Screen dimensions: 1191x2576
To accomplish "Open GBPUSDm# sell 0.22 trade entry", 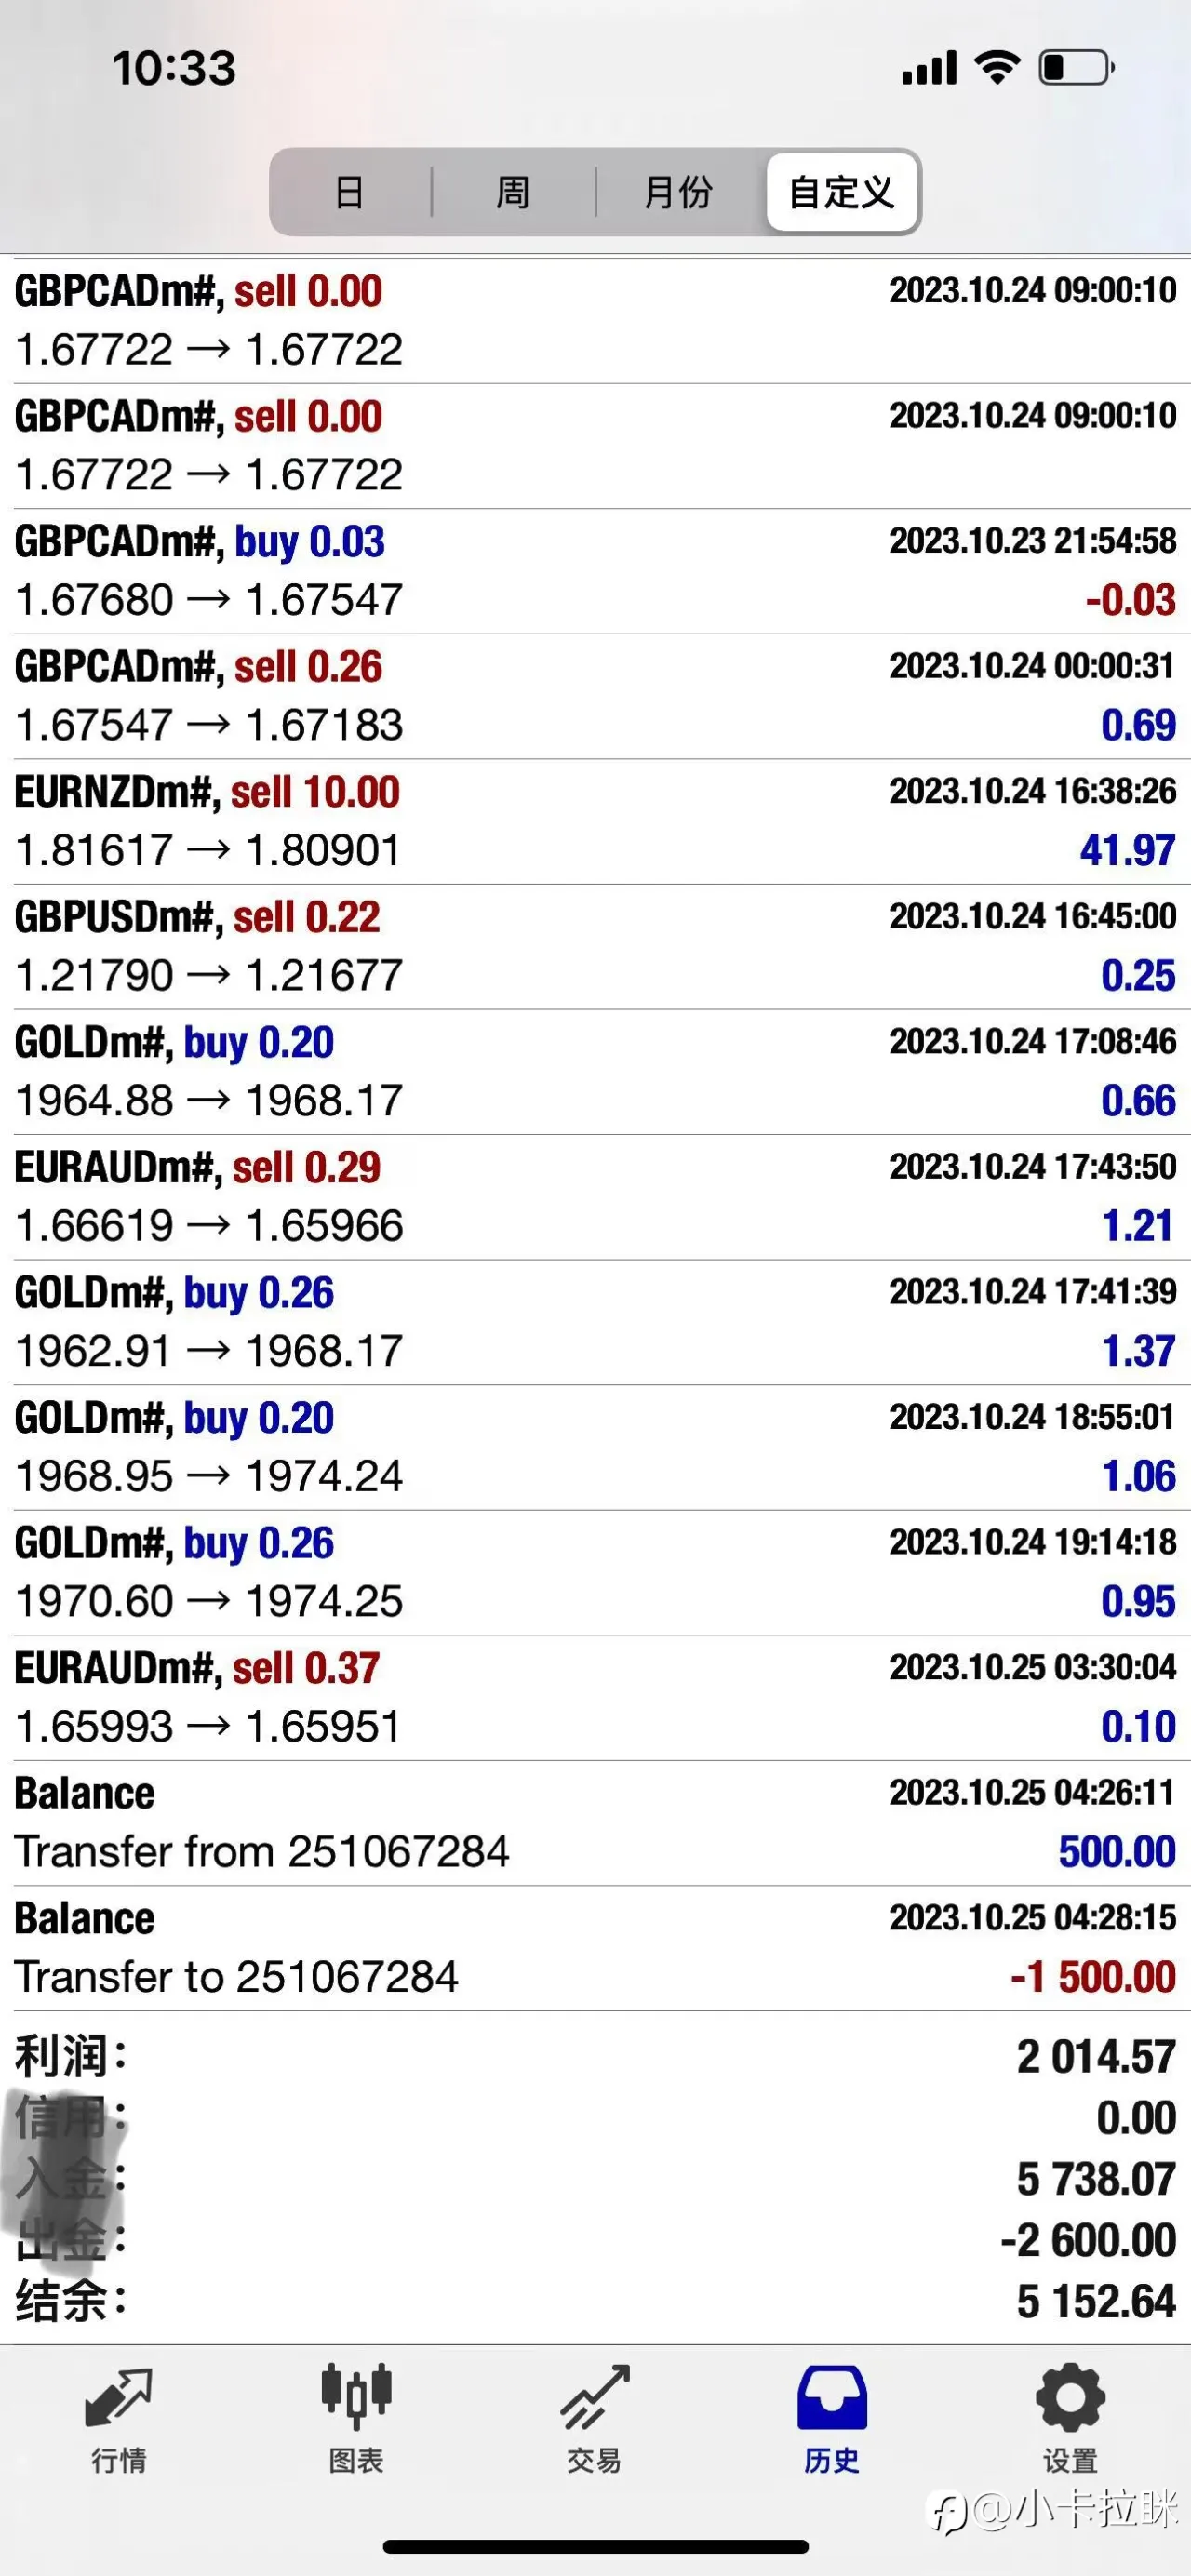I will [595, 946].
